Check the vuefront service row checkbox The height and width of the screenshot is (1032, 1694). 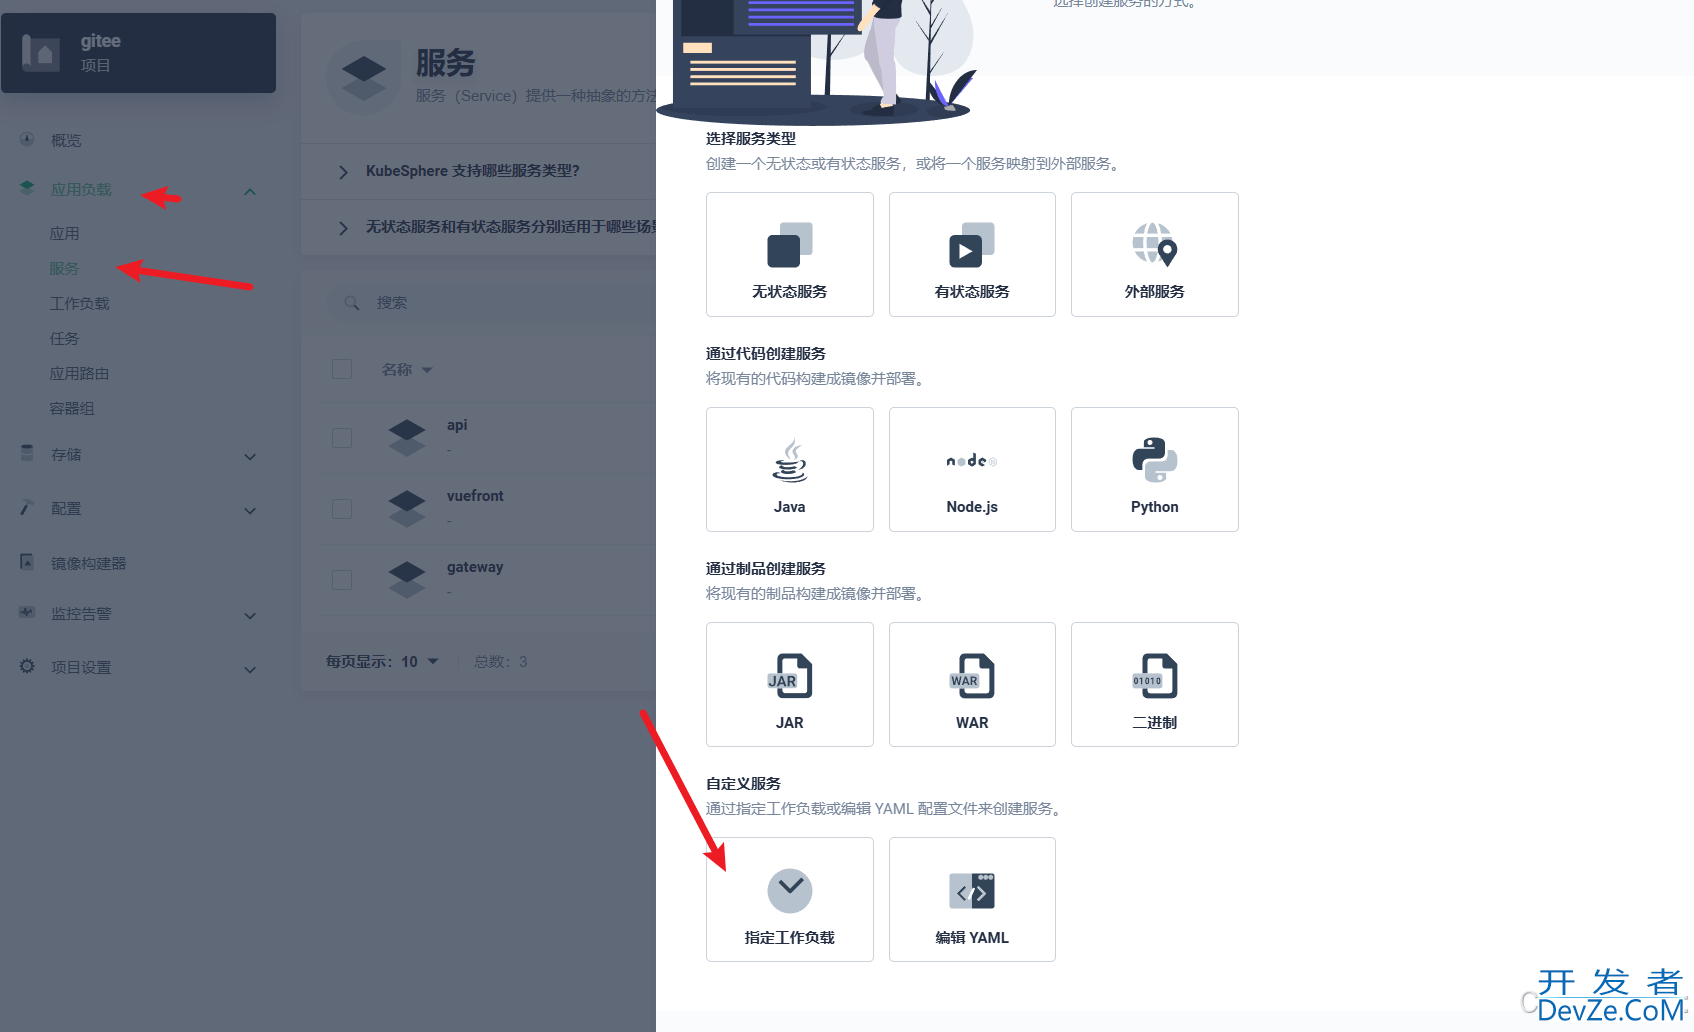click(x=342, y=509)
